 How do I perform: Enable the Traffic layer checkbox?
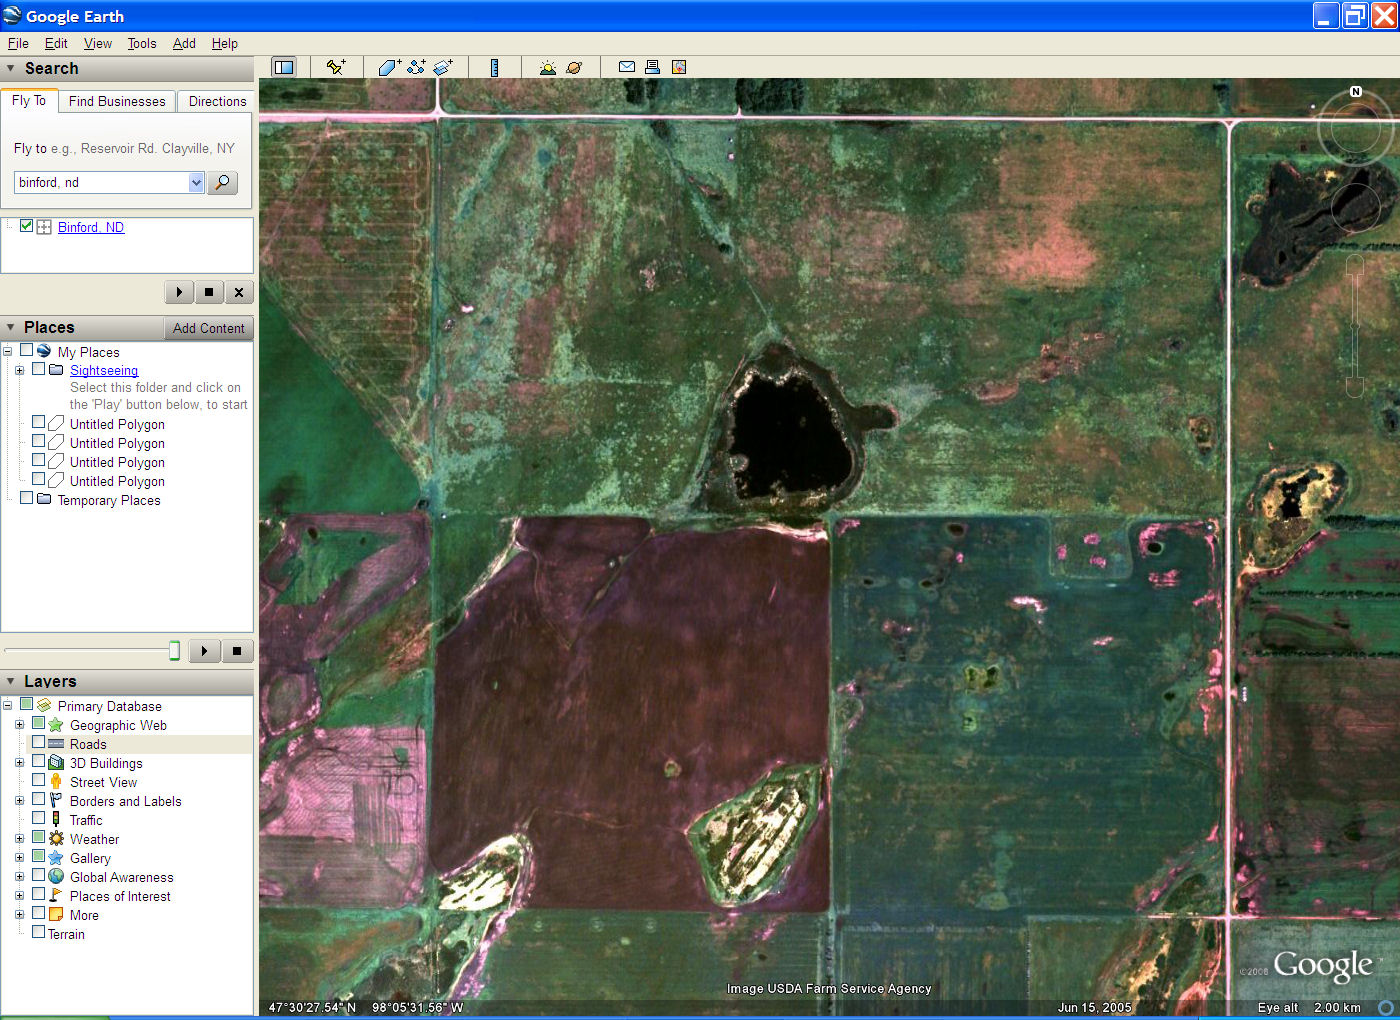(x=38, y=819)
